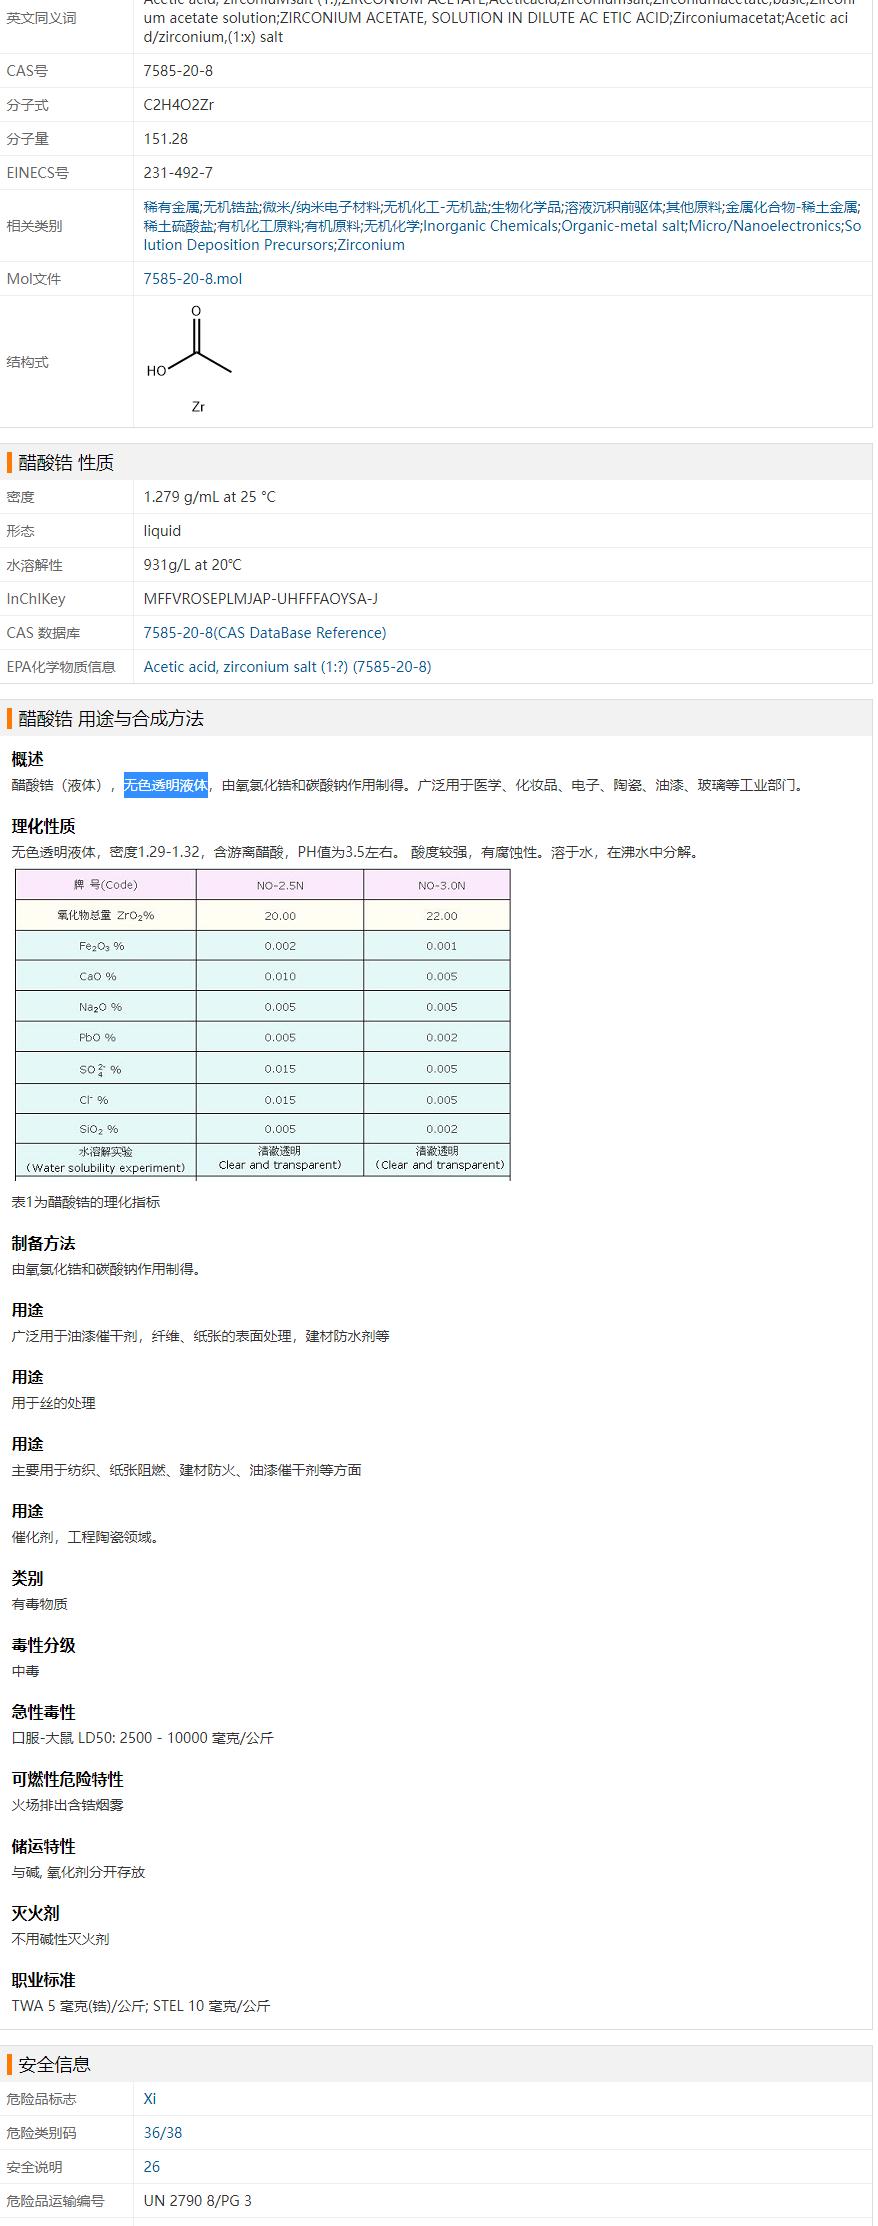
Task: Click the 安全信息 section header
Action: [55, 2064]
